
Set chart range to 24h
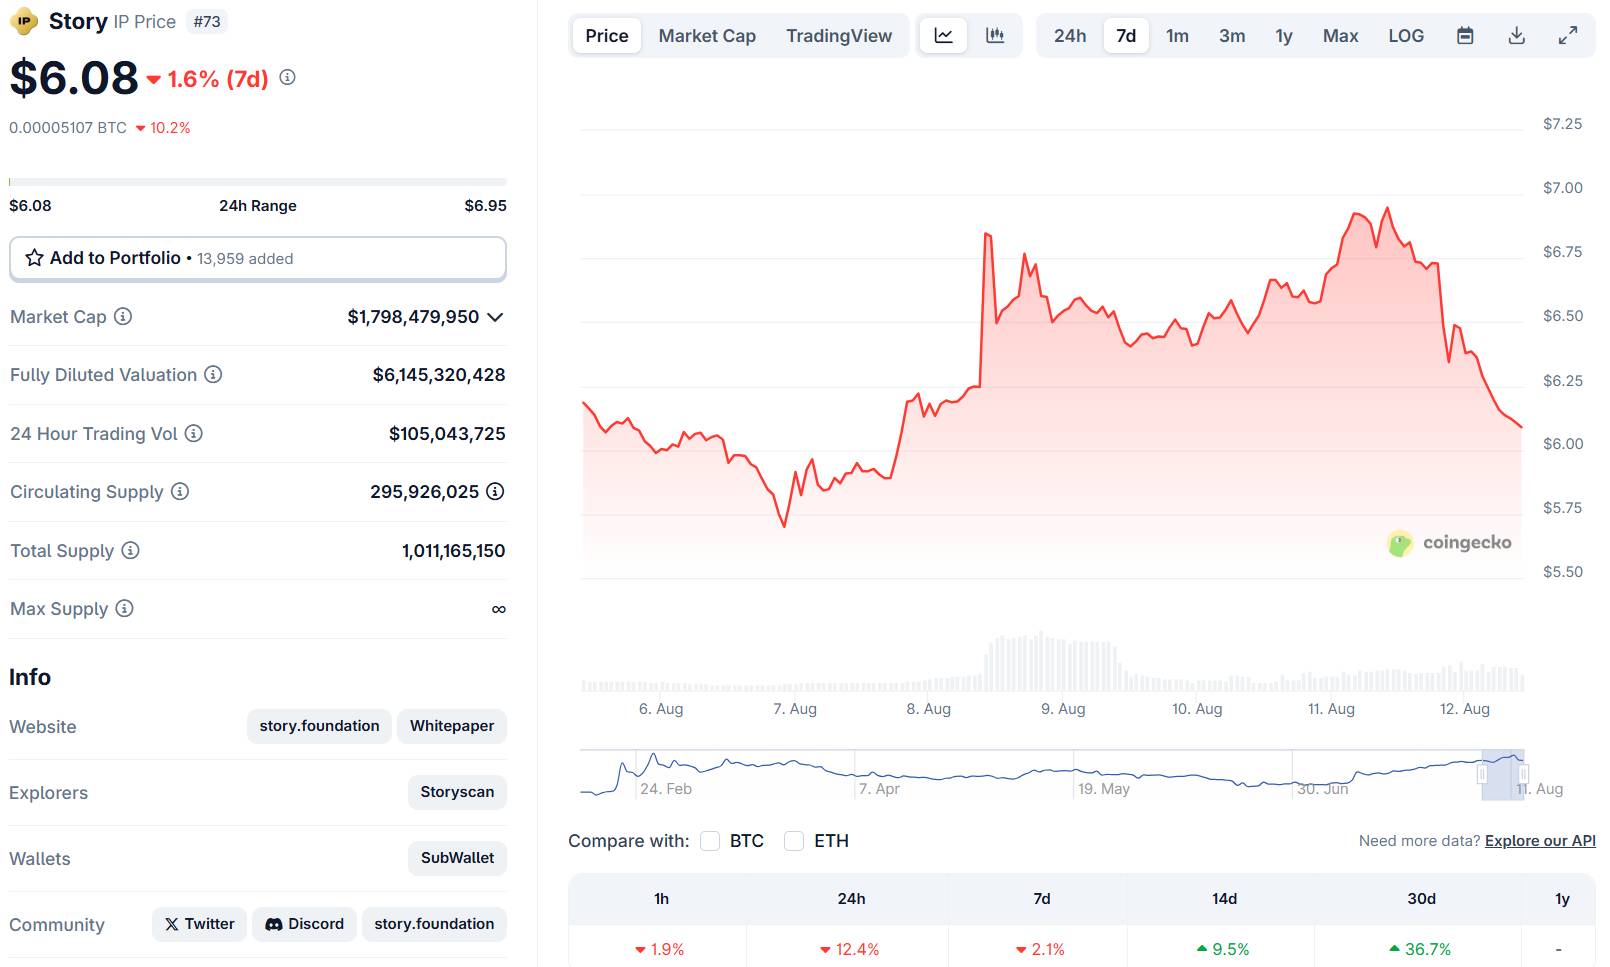point(1070,36)
